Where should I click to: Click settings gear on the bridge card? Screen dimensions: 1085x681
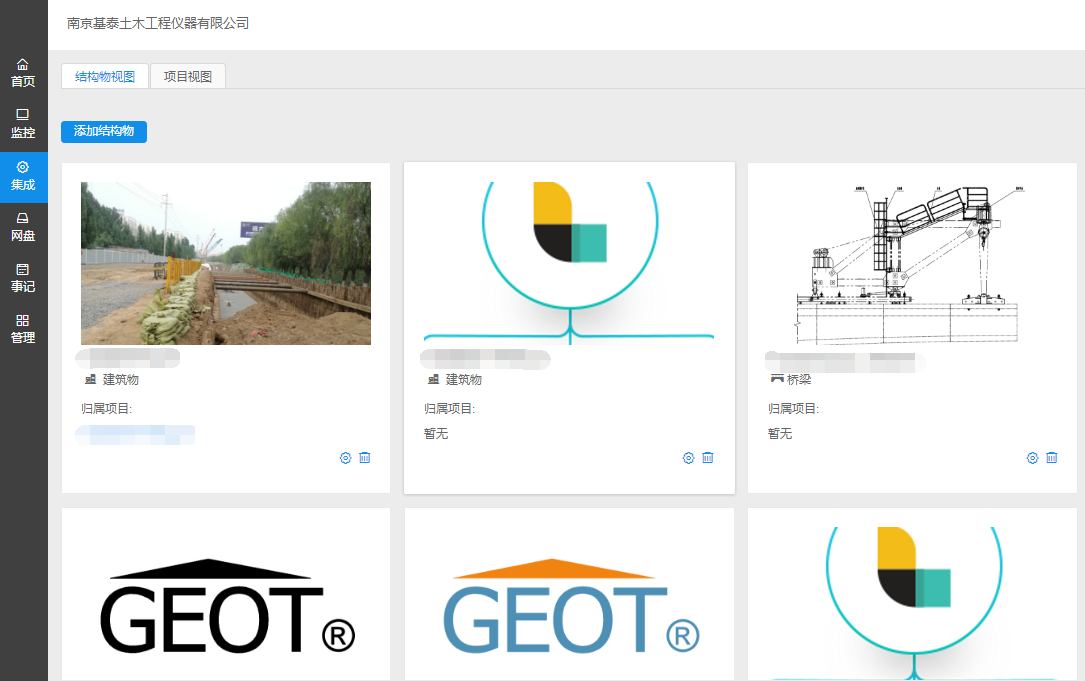point(1032,458)
